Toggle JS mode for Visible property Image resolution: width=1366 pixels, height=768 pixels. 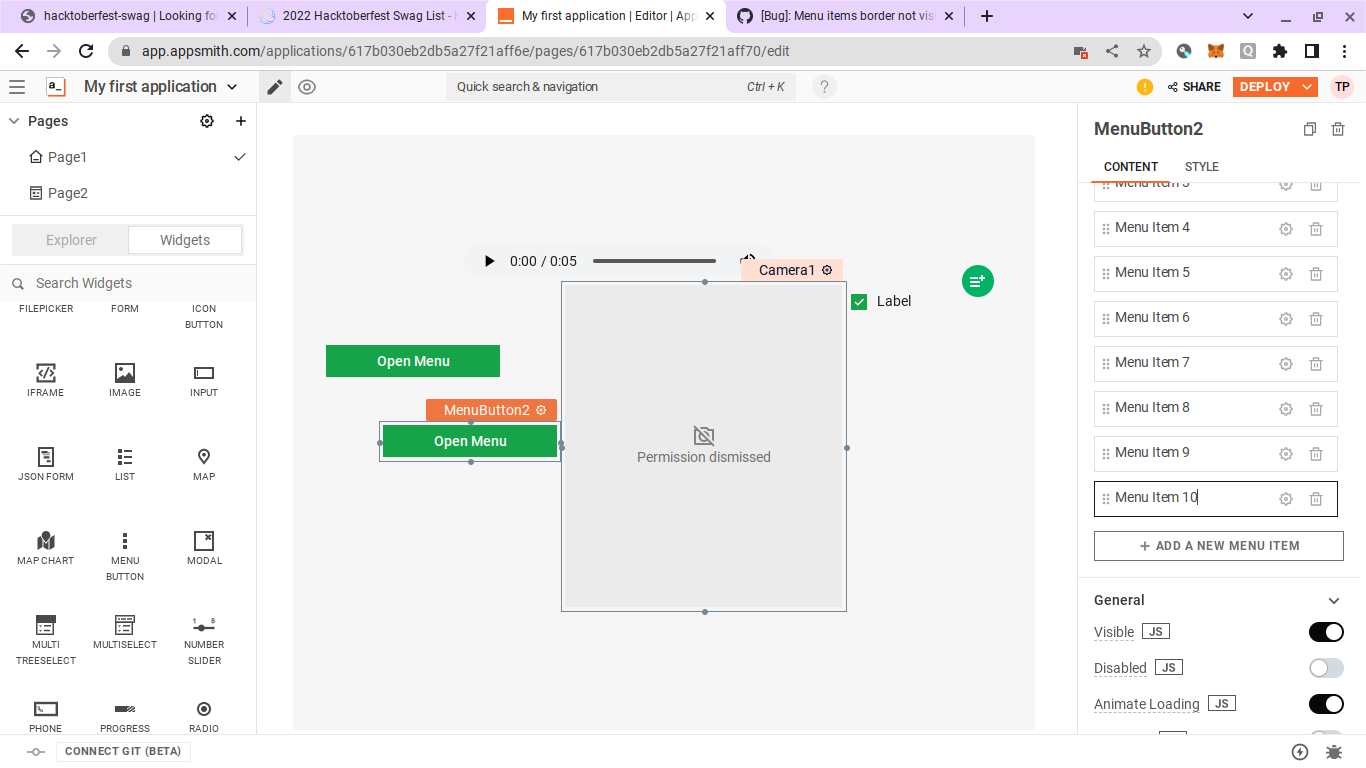click(x=1156, y=631)
